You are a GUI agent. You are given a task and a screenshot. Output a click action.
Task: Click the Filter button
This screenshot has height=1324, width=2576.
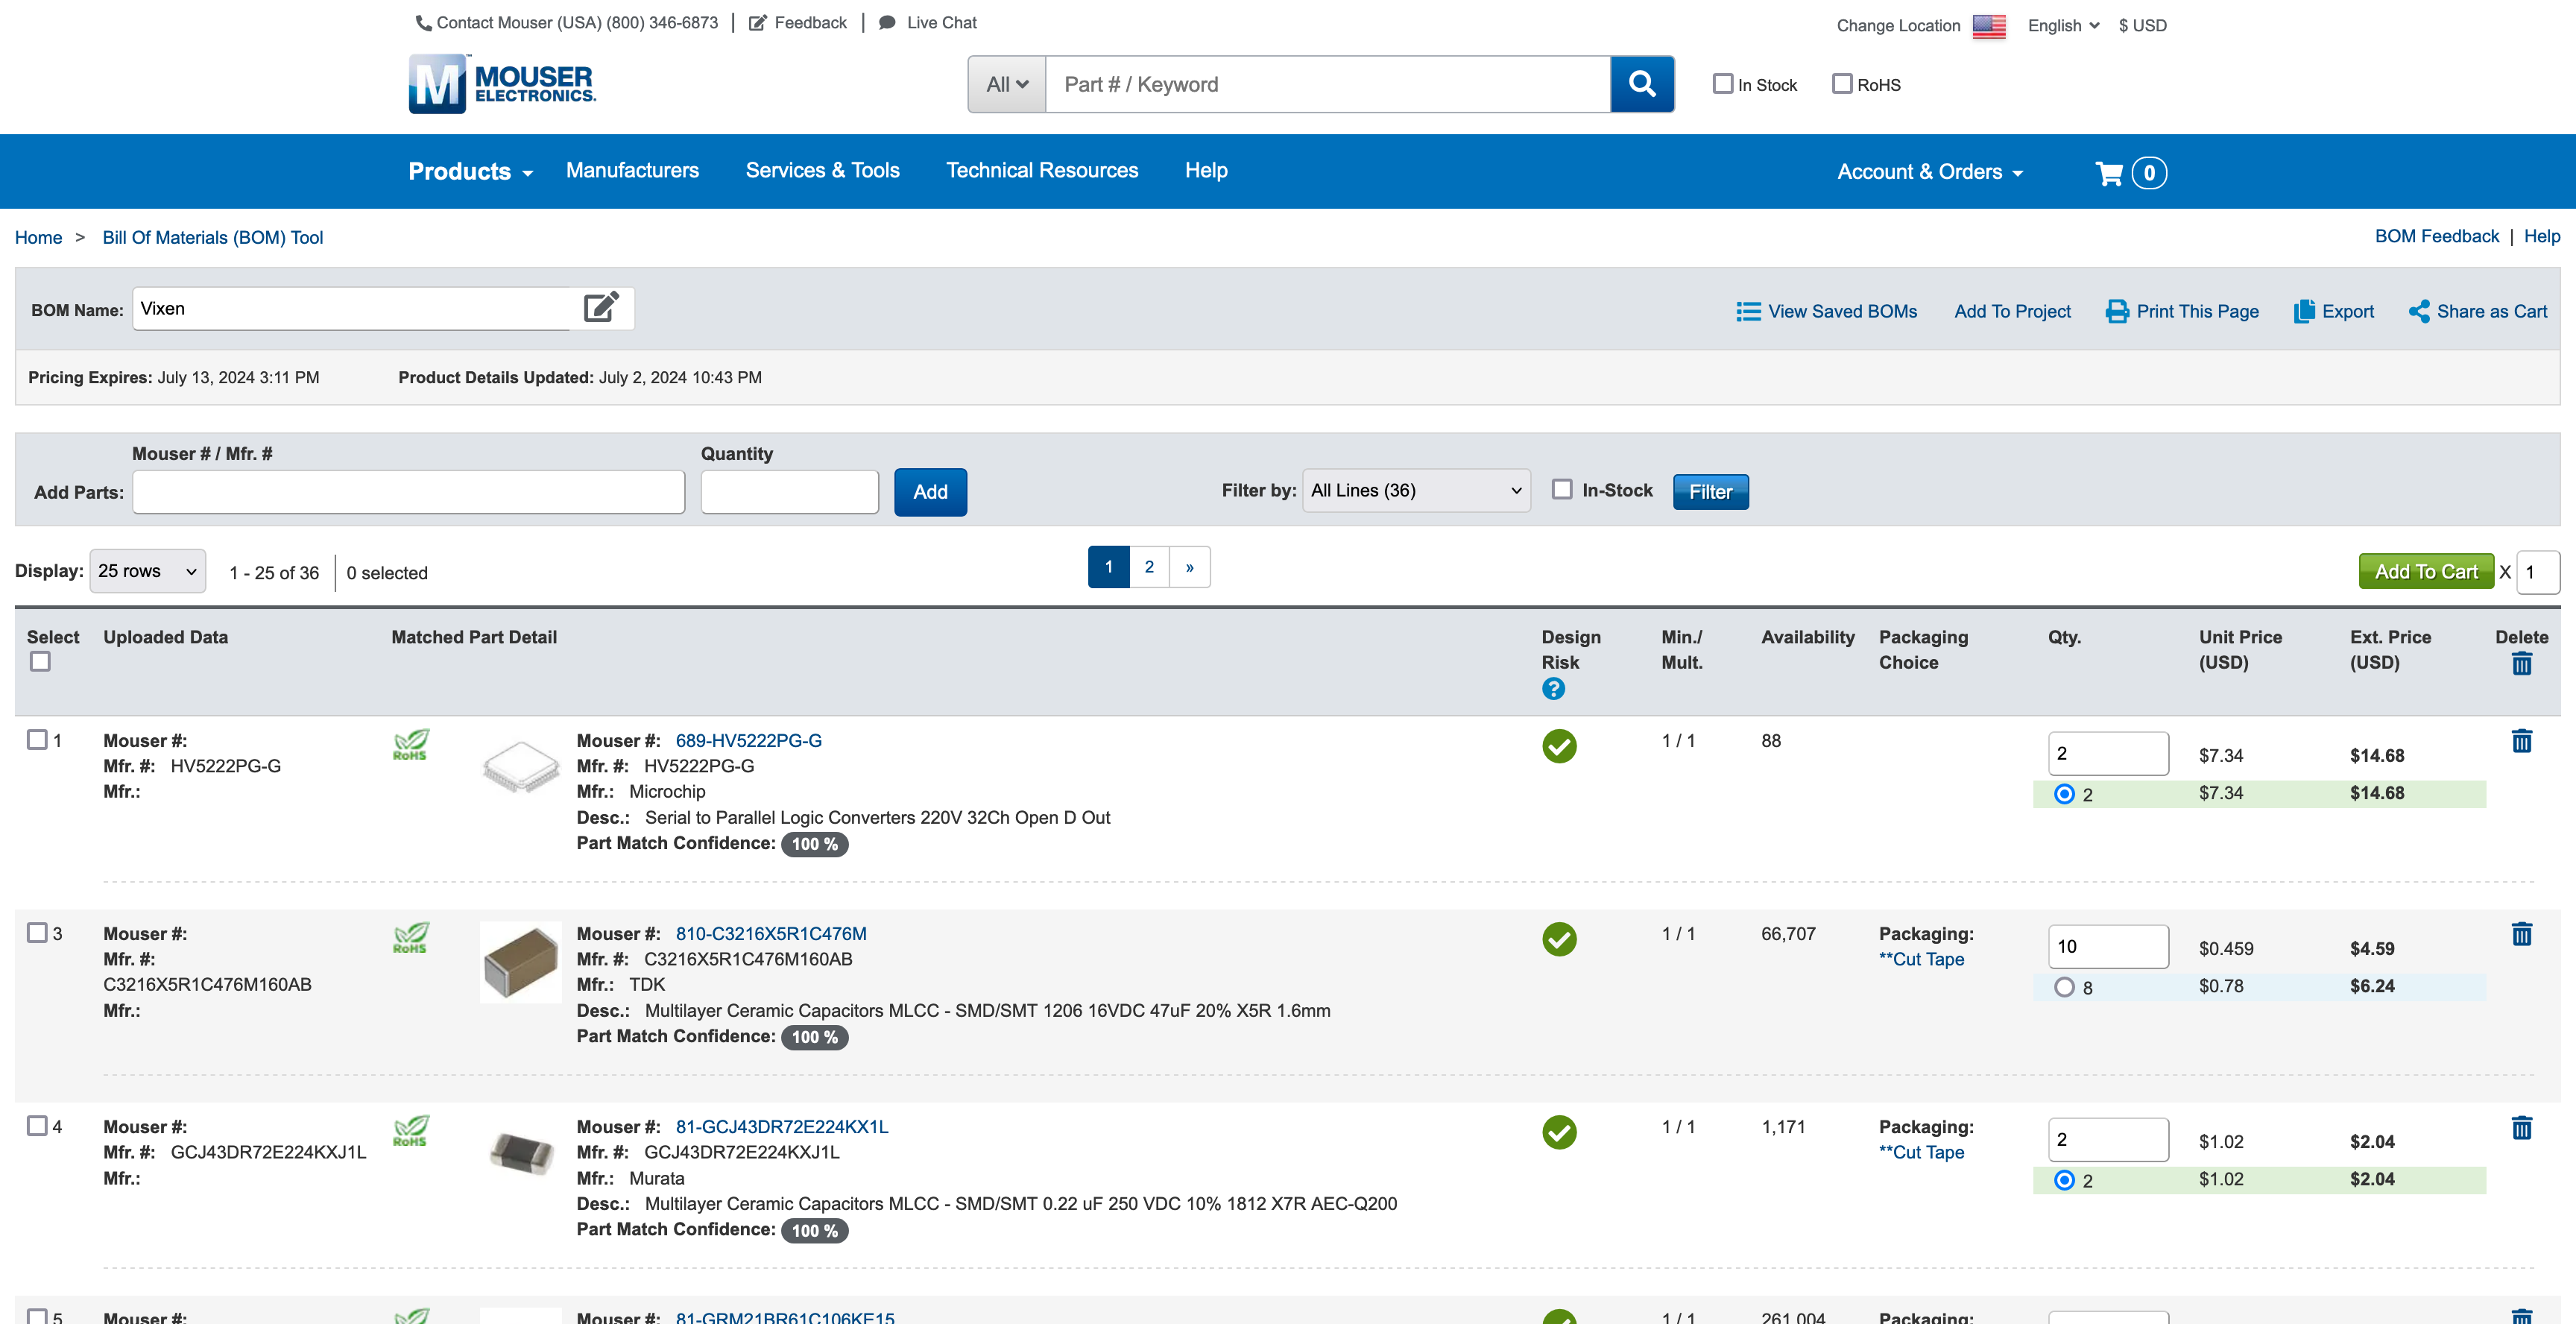[1710, 492]
